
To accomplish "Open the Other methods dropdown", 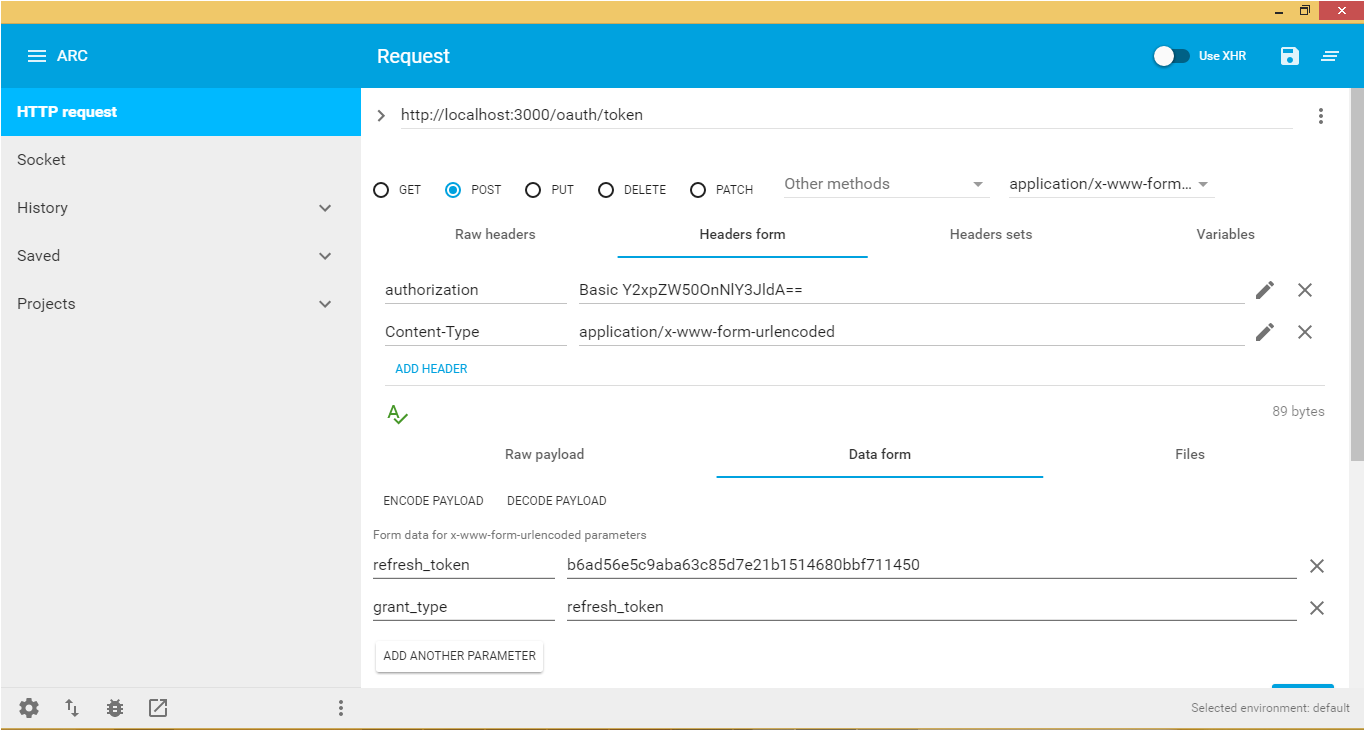I will [885, 185].
